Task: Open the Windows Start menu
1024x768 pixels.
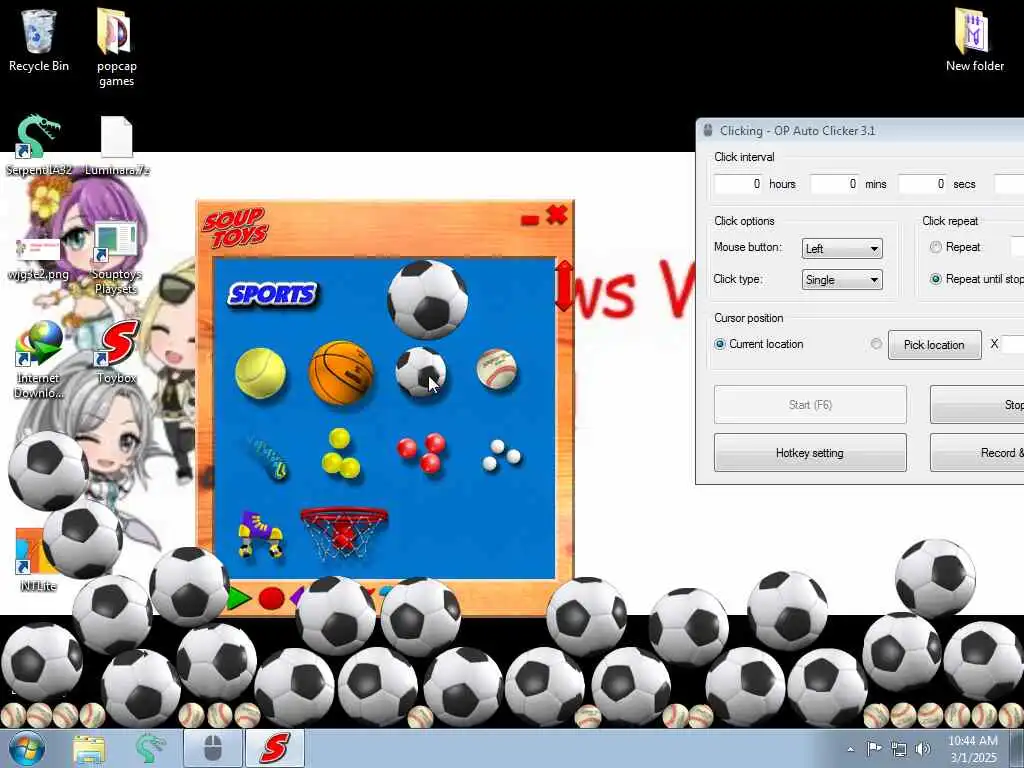Action: [x=26, y=748]
